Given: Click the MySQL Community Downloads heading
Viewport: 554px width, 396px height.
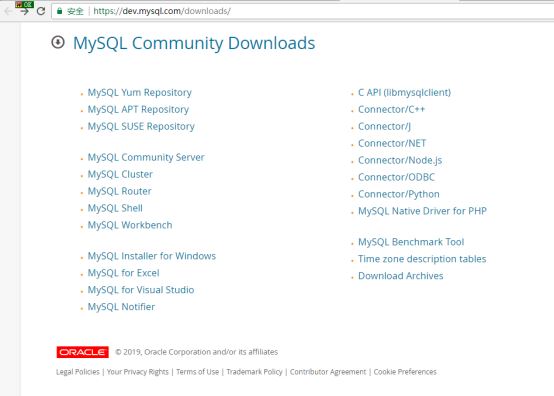Looking at the screenshot, I should [x=194, y=43].
